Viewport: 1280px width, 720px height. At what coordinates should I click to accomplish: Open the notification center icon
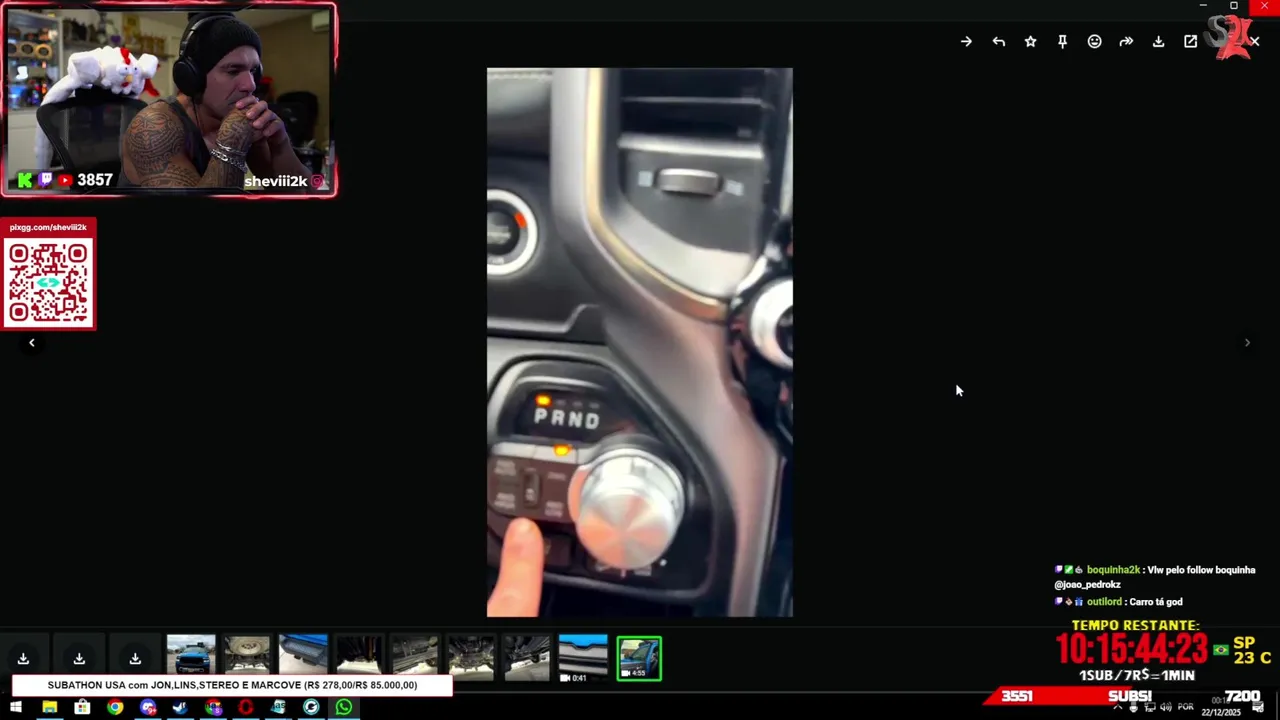pyautogui.click(x=1259, y=707)
